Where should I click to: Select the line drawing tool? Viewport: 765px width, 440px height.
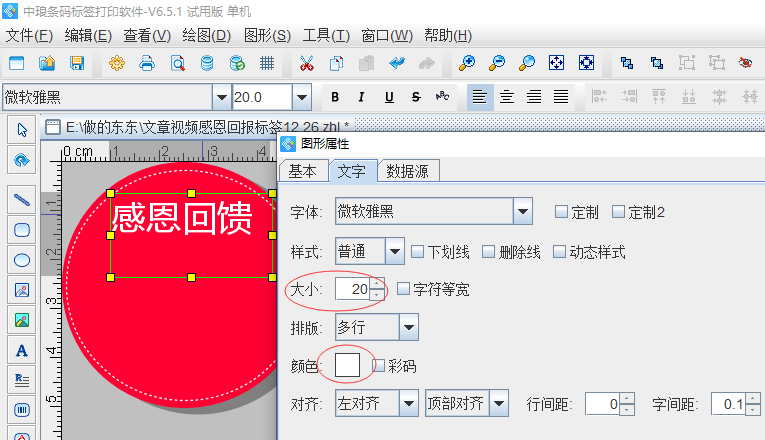[x=22, y=200]
